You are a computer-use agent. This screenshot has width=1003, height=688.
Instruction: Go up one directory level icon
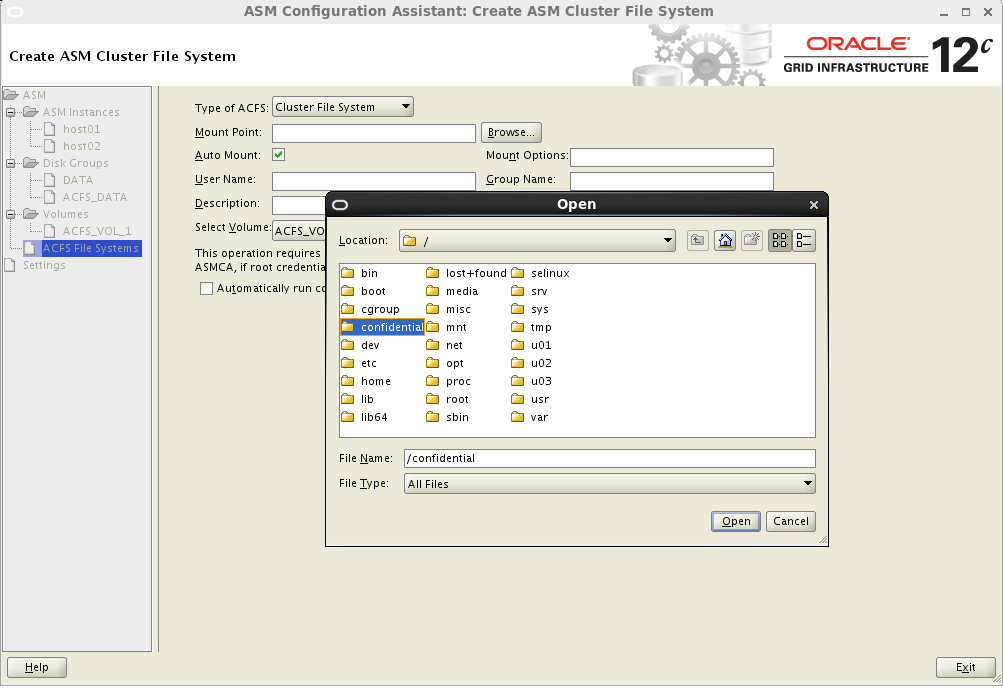click(x=697, y=240)
